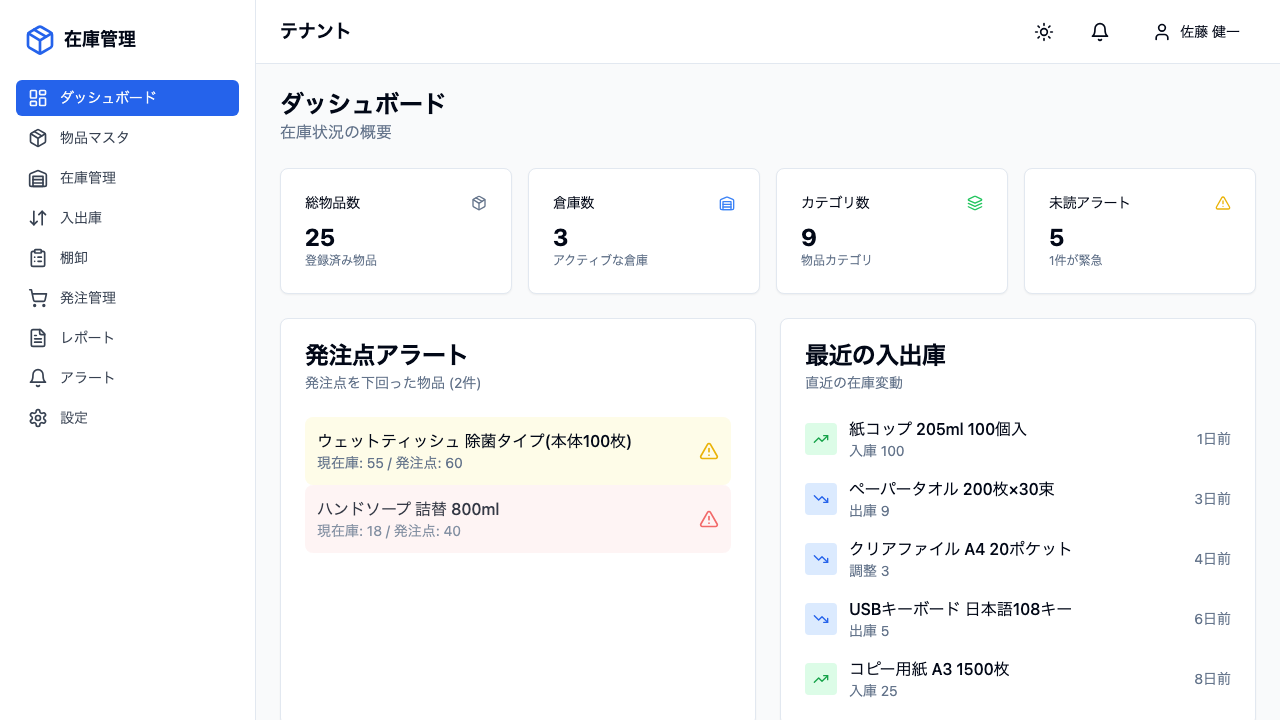Open アラート sidebar link
This screenshot has width=1280, height=720.
[x=127, y=378]
